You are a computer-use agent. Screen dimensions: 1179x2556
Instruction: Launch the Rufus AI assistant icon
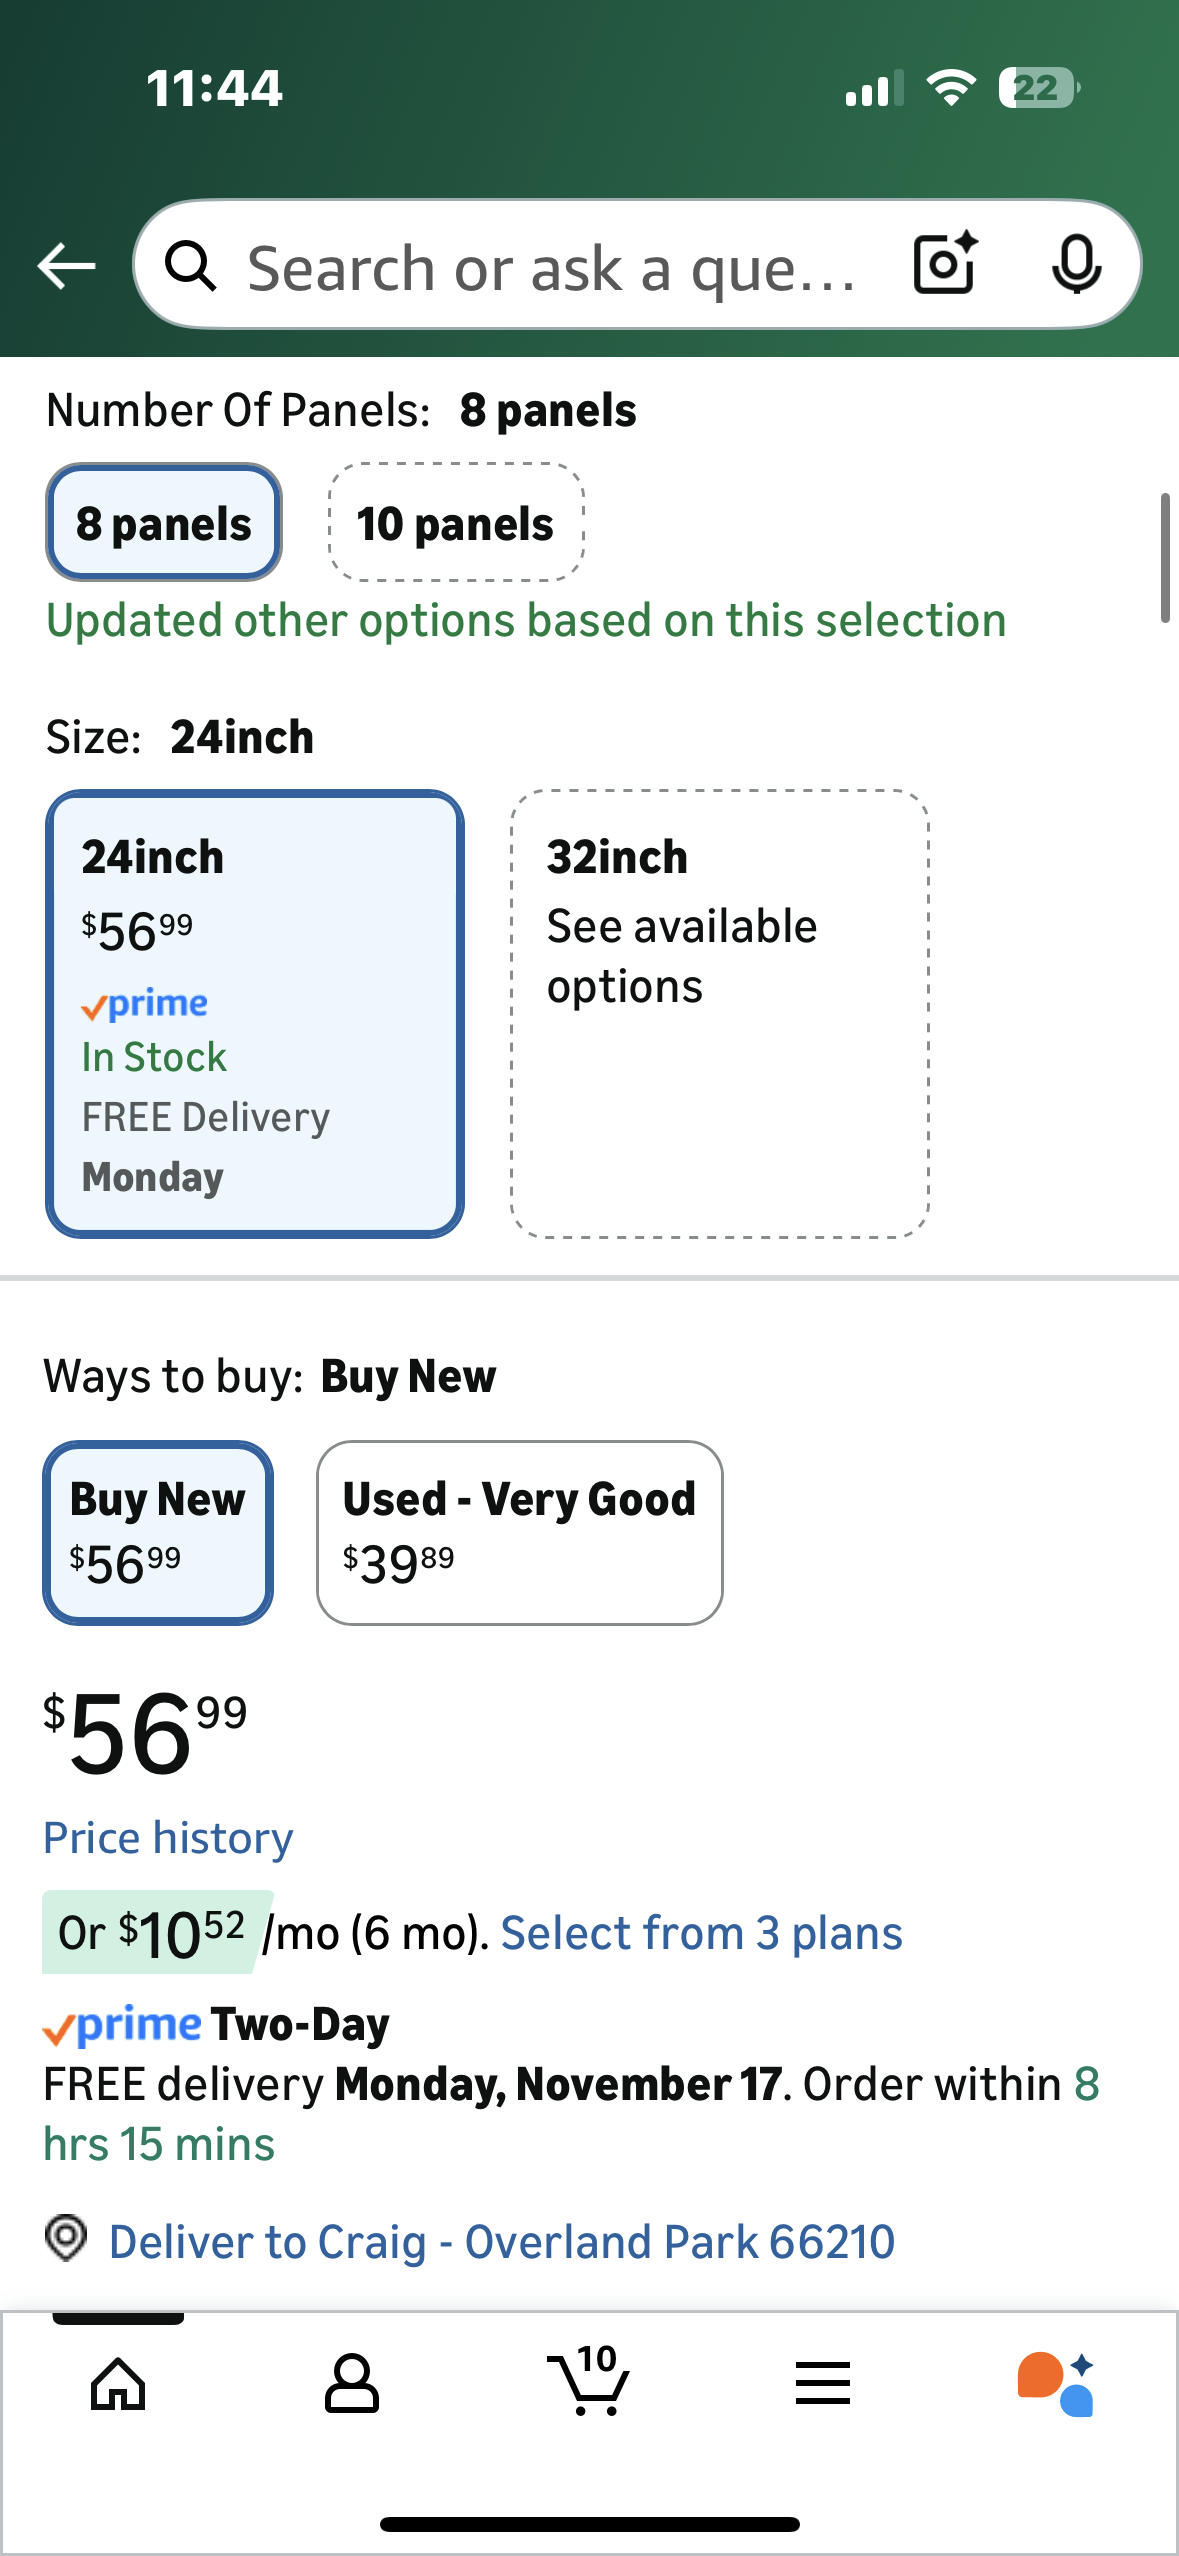click(1056, 2384)
